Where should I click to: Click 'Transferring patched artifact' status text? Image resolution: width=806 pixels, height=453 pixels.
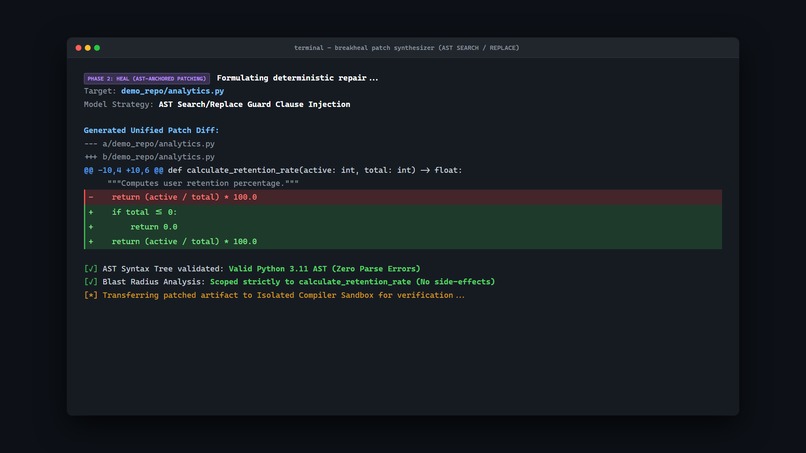click(x=284, y=295)
